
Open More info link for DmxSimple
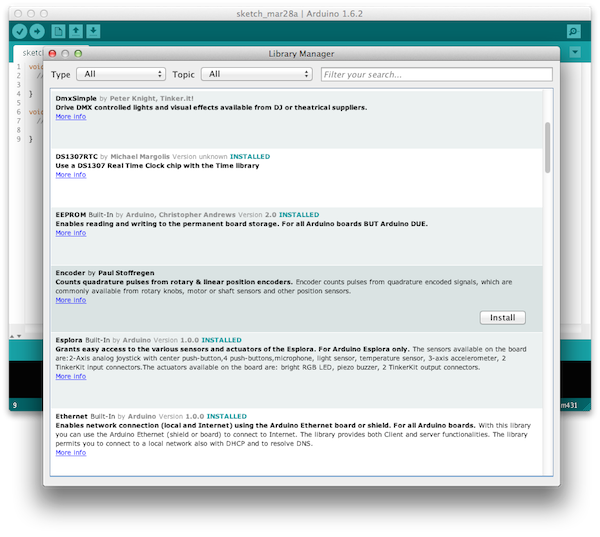pyautogui.click(x=71, y=117)
